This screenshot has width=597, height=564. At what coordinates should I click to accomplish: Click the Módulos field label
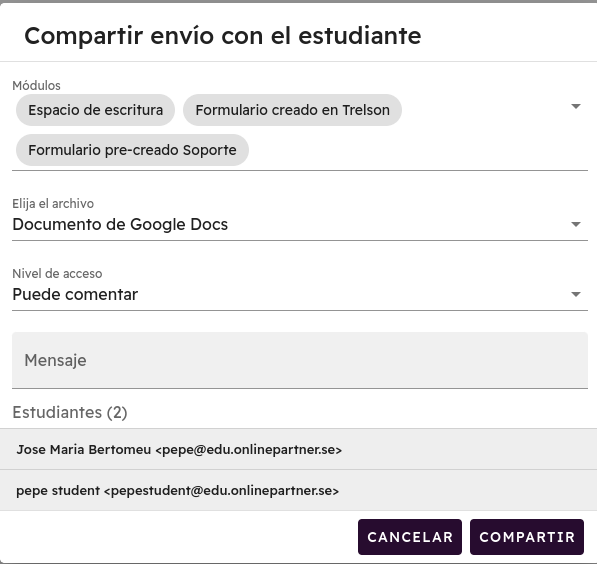[x=36, y=86]
